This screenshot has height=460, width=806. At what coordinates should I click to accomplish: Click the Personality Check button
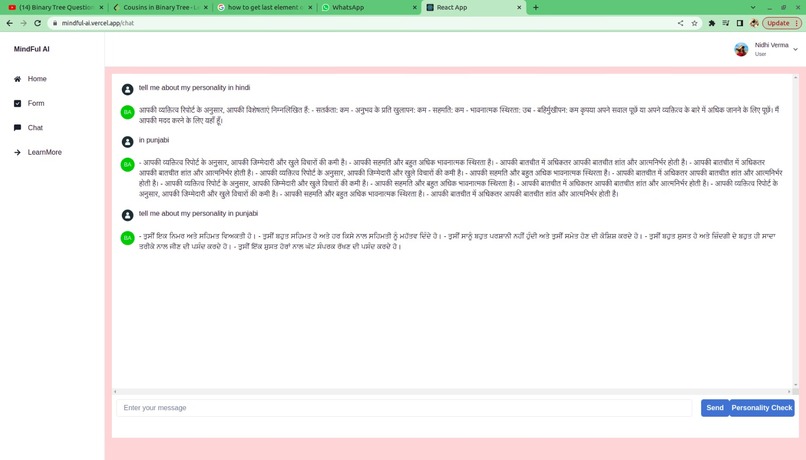pos(762,408)
